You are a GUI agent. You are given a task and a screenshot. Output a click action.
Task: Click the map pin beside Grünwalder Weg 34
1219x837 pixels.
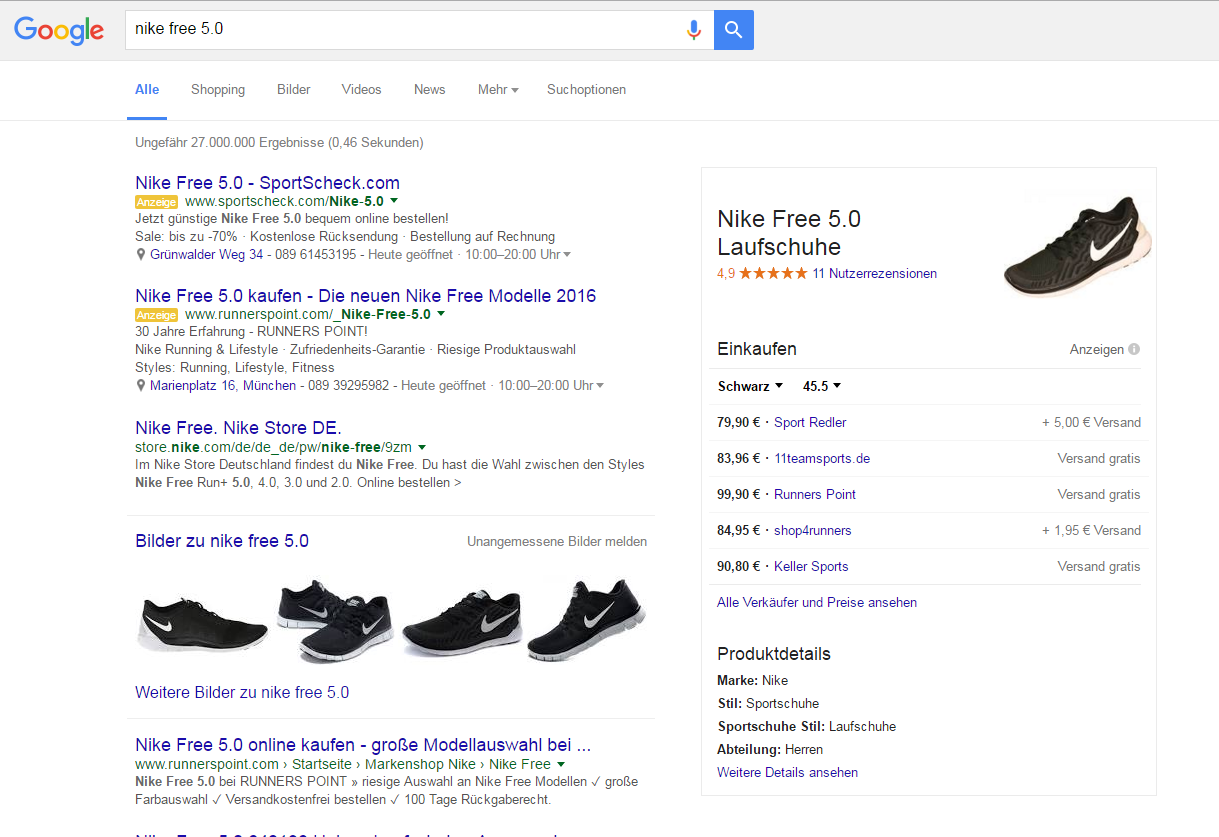click(141, 254)
